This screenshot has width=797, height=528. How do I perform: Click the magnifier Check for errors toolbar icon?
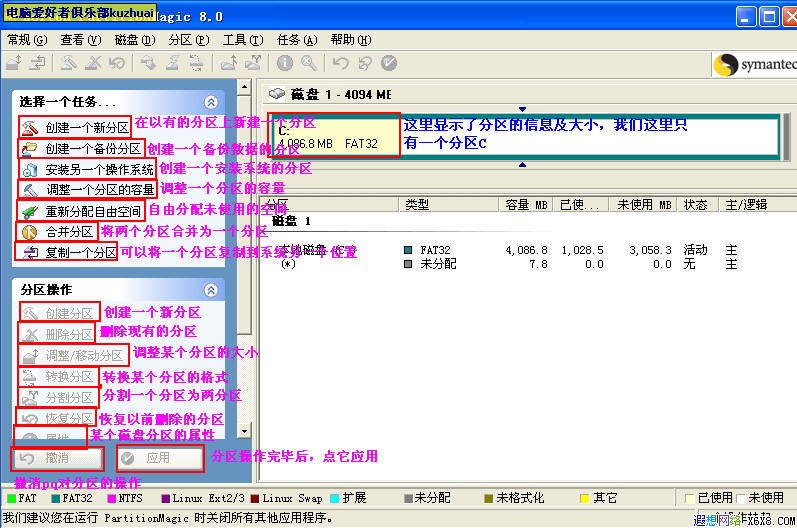point(308,63)
